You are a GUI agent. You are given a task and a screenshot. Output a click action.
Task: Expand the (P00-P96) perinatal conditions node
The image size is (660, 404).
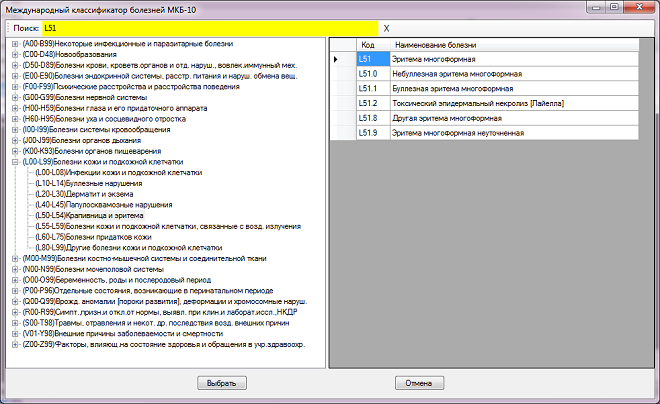[15, 291]
